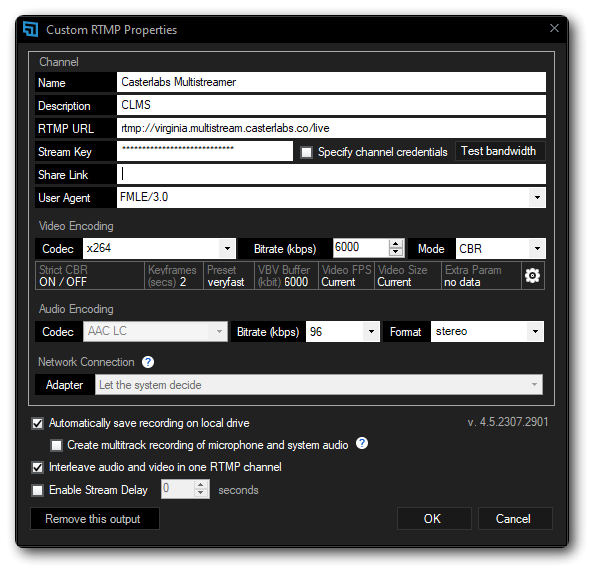Click the Test bandwidth button
Viewport: 589px width, 568px height.
click(500, 151)
